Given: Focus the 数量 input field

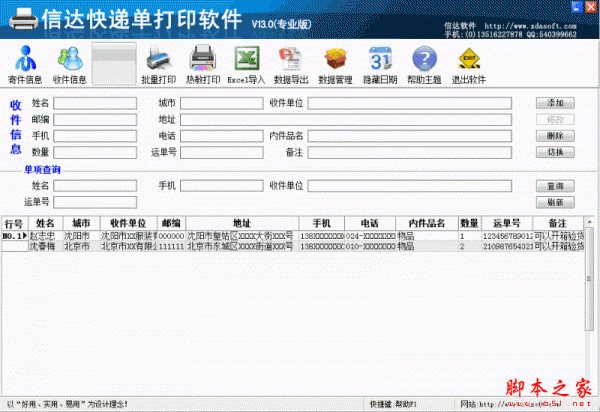Looking at the screenshot, I should tap(95, 152).
